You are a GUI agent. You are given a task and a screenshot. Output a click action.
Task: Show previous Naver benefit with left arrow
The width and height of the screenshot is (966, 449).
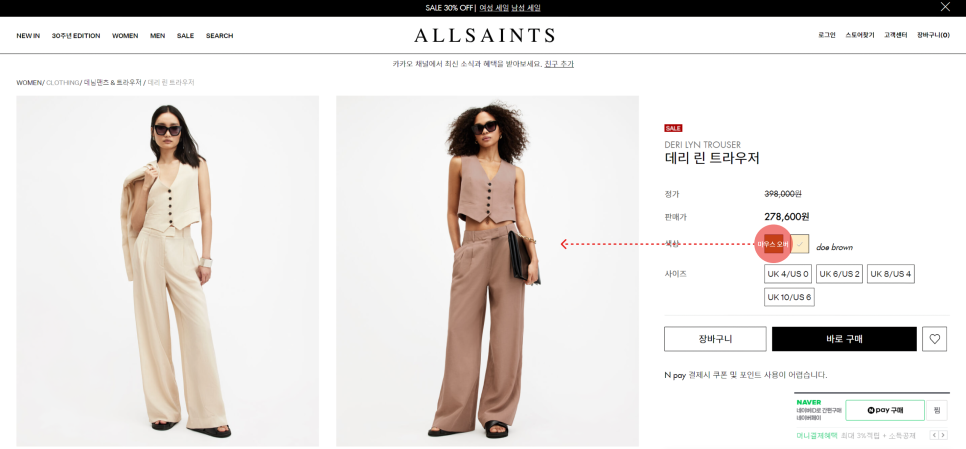[934, 435]
